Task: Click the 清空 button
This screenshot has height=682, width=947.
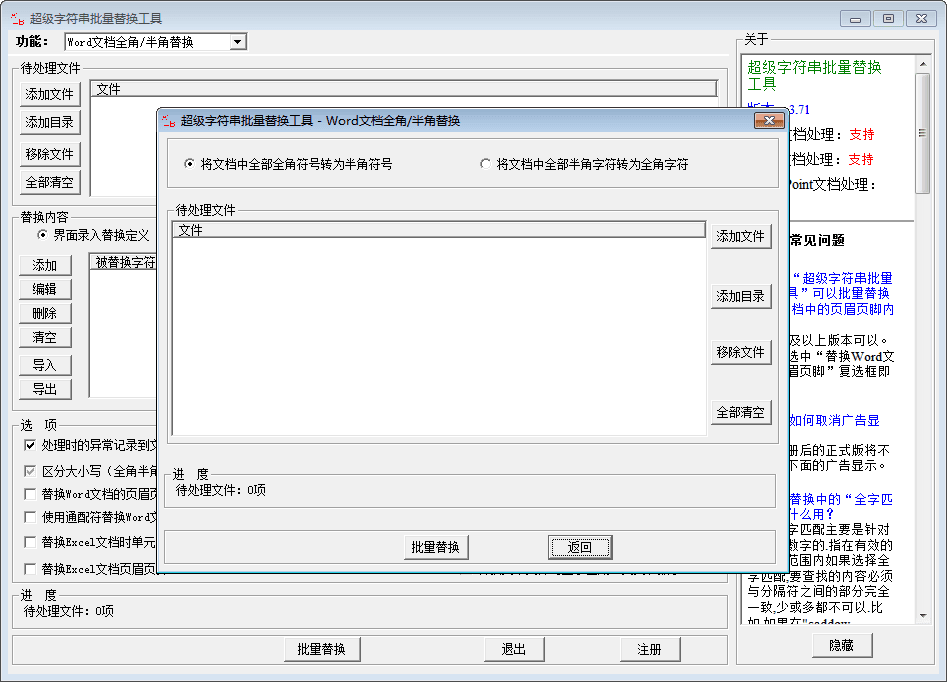Action: tap(45, 337)
